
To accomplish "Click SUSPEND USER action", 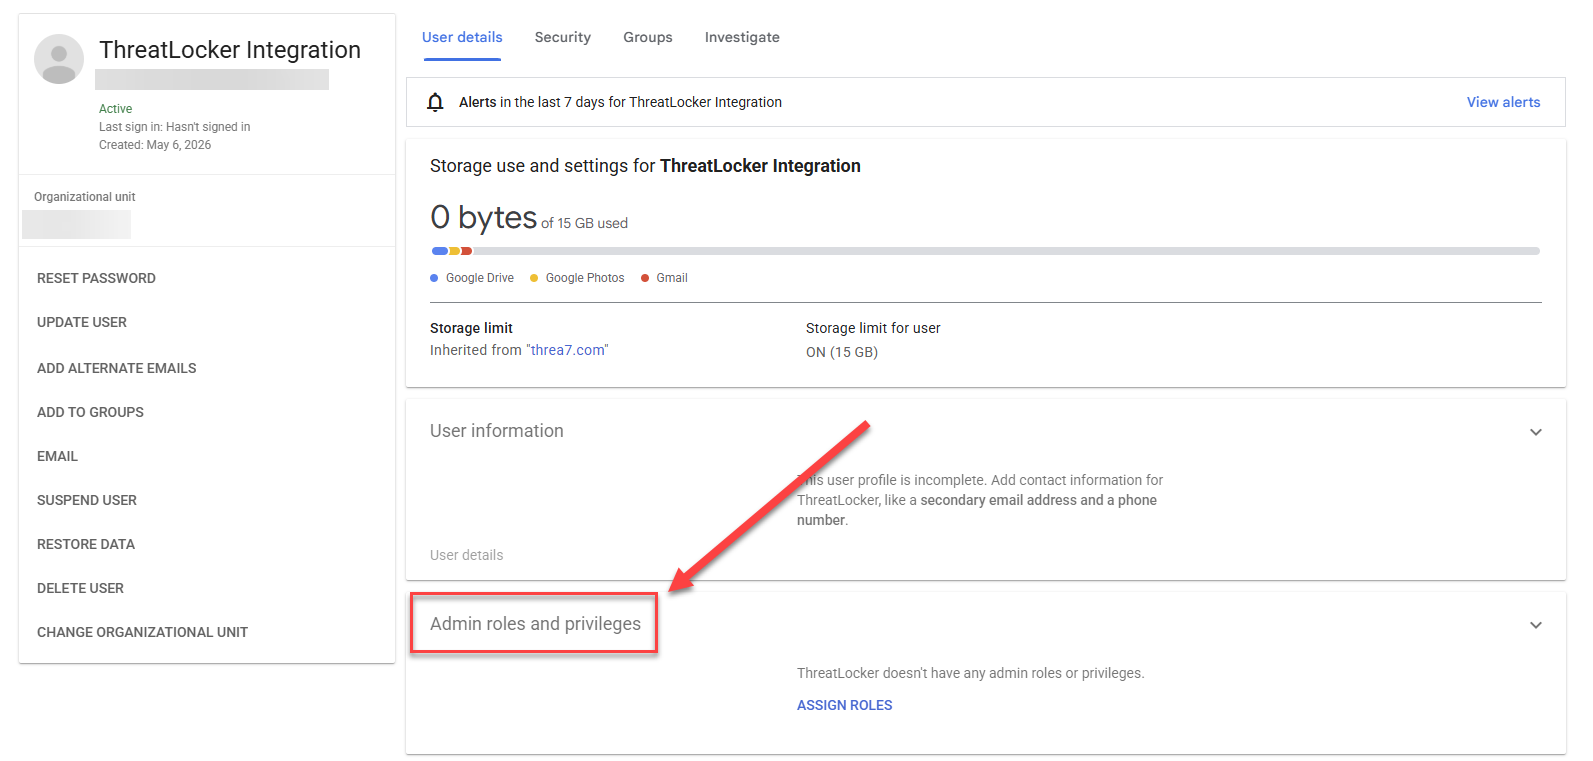I will pos(87,500).
